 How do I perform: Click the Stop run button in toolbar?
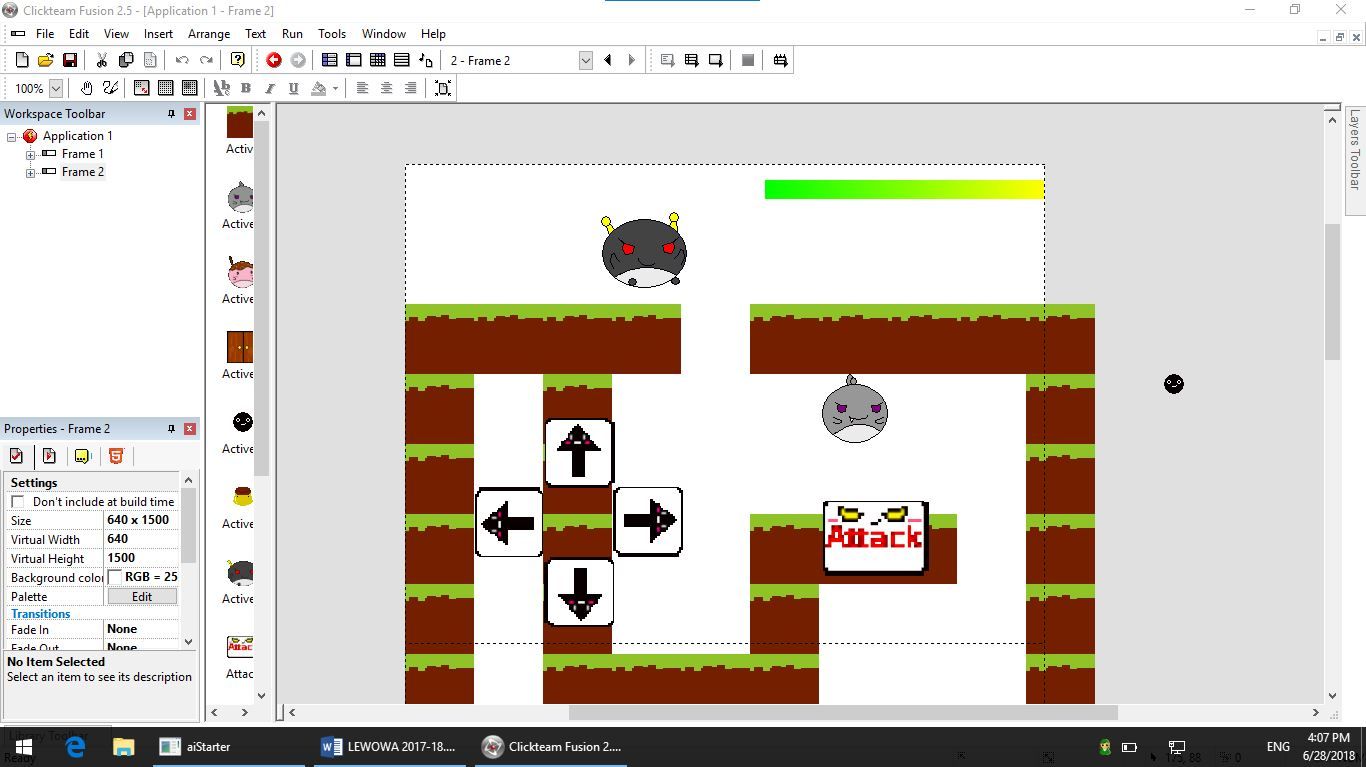747,61
